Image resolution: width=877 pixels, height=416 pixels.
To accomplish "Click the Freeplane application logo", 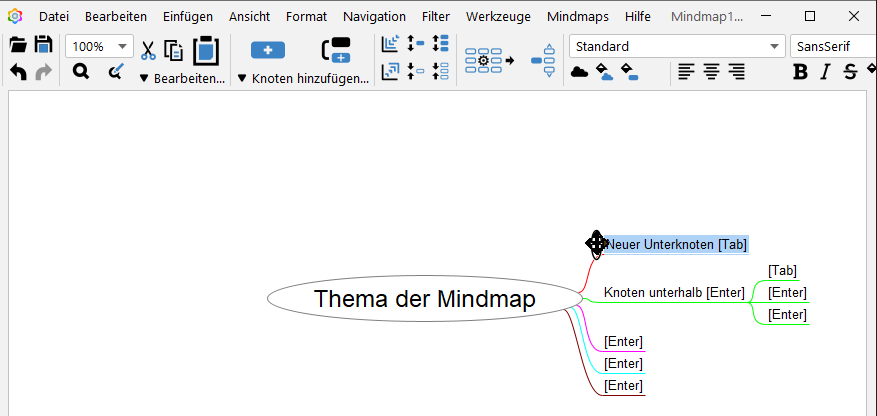I will [16, 17].
